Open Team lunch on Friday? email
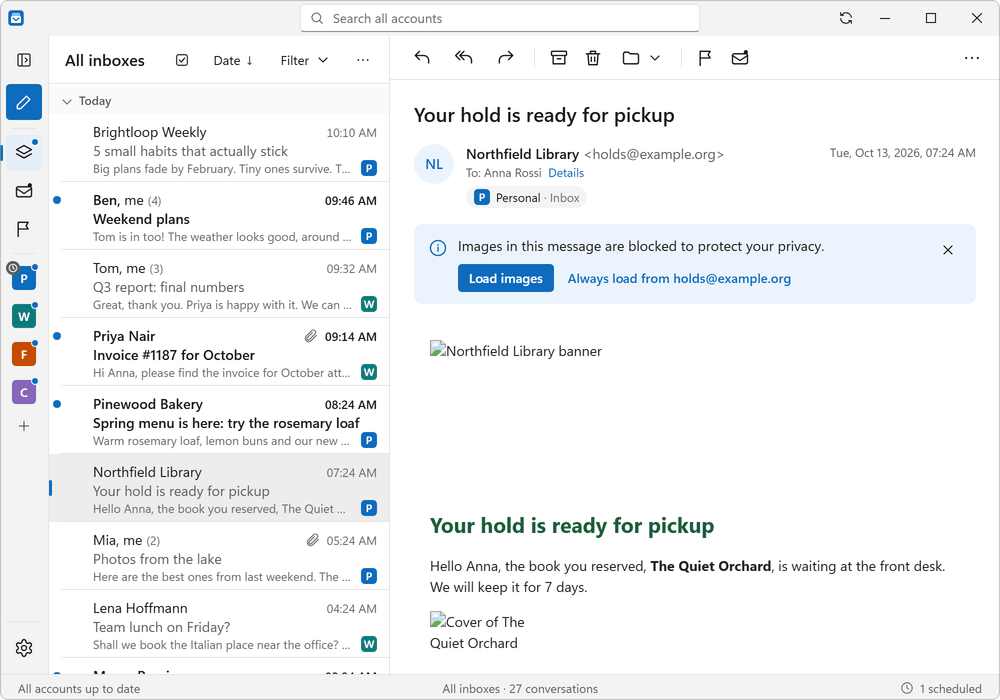The width and height of the screenshot is (1000, 700). point(219,624)
